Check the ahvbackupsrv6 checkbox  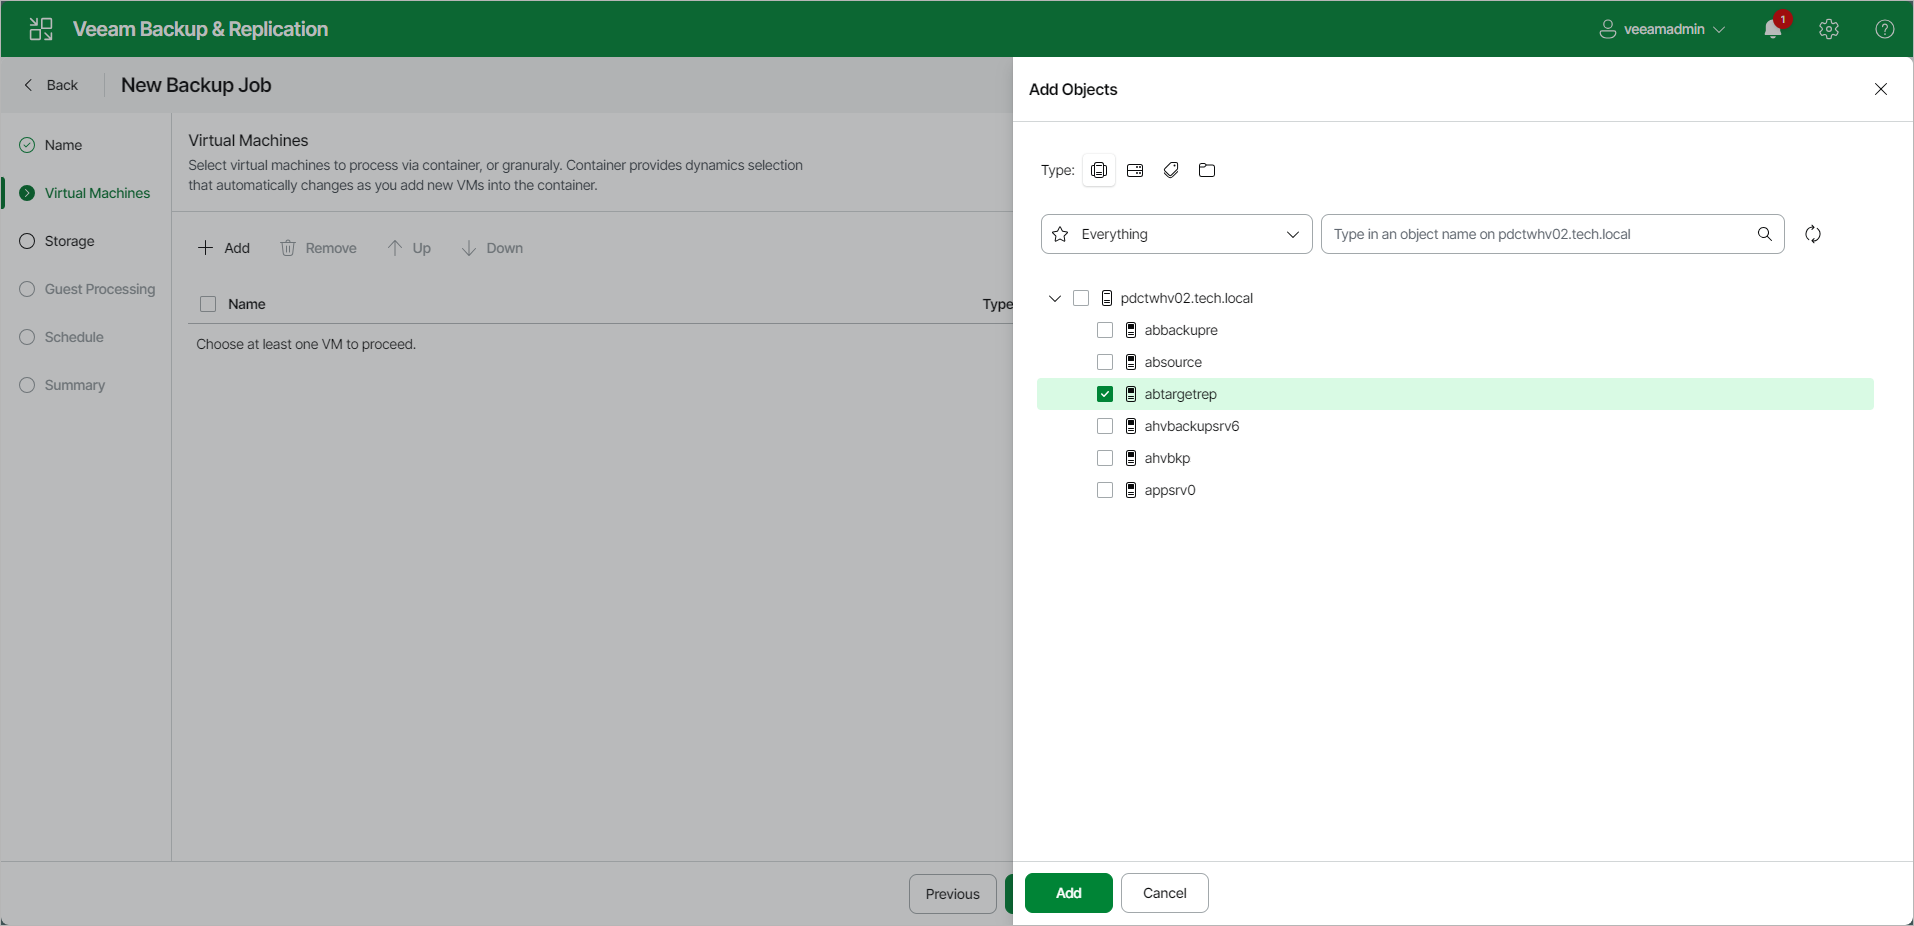point(1105,426)
